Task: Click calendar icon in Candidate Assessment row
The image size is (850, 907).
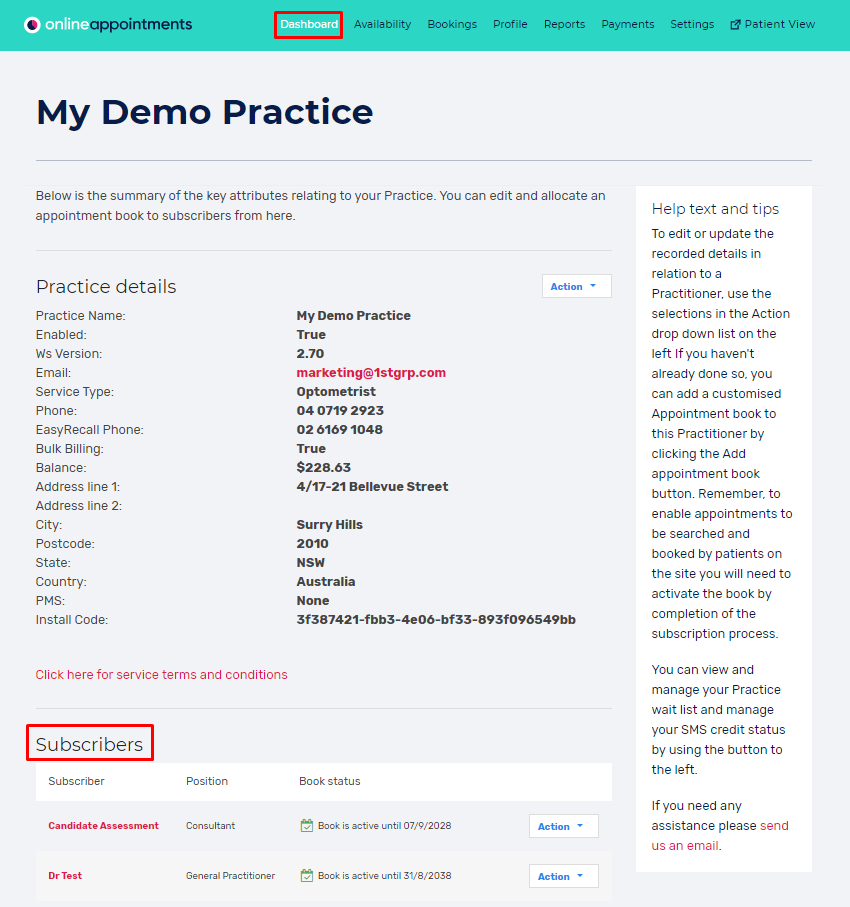Action: tap(307, 826)
